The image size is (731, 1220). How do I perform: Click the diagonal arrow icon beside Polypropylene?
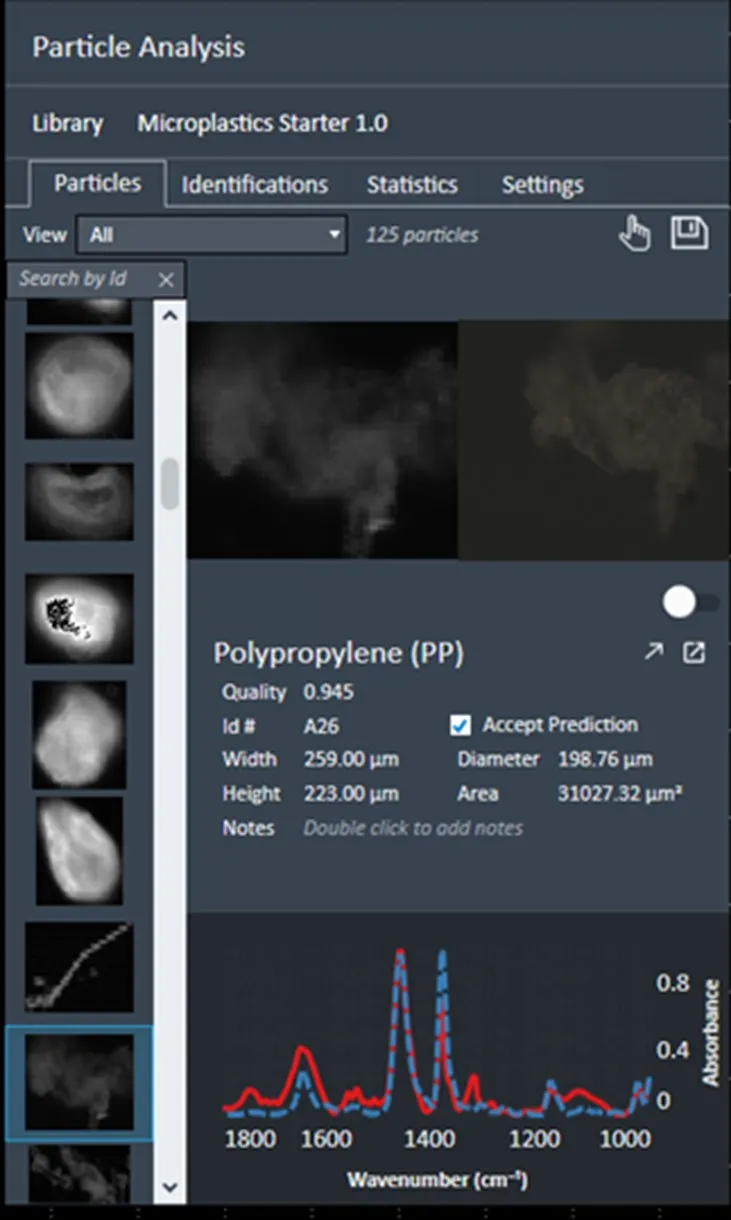pyautogui.click(x=653, y=652)
